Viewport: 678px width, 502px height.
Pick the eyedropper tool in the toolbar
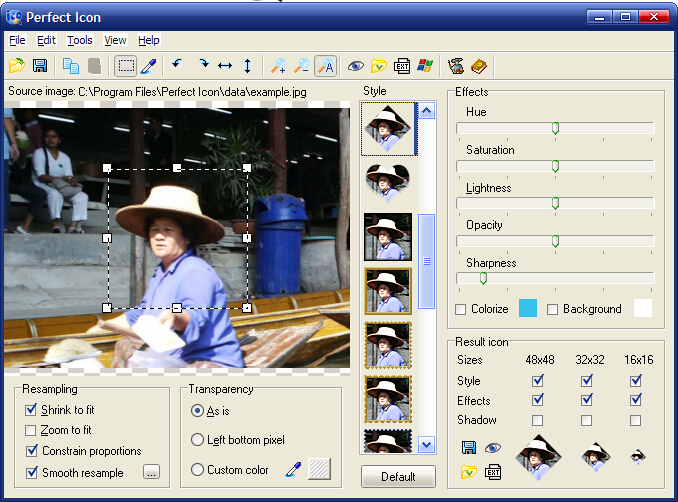point(149,66)
